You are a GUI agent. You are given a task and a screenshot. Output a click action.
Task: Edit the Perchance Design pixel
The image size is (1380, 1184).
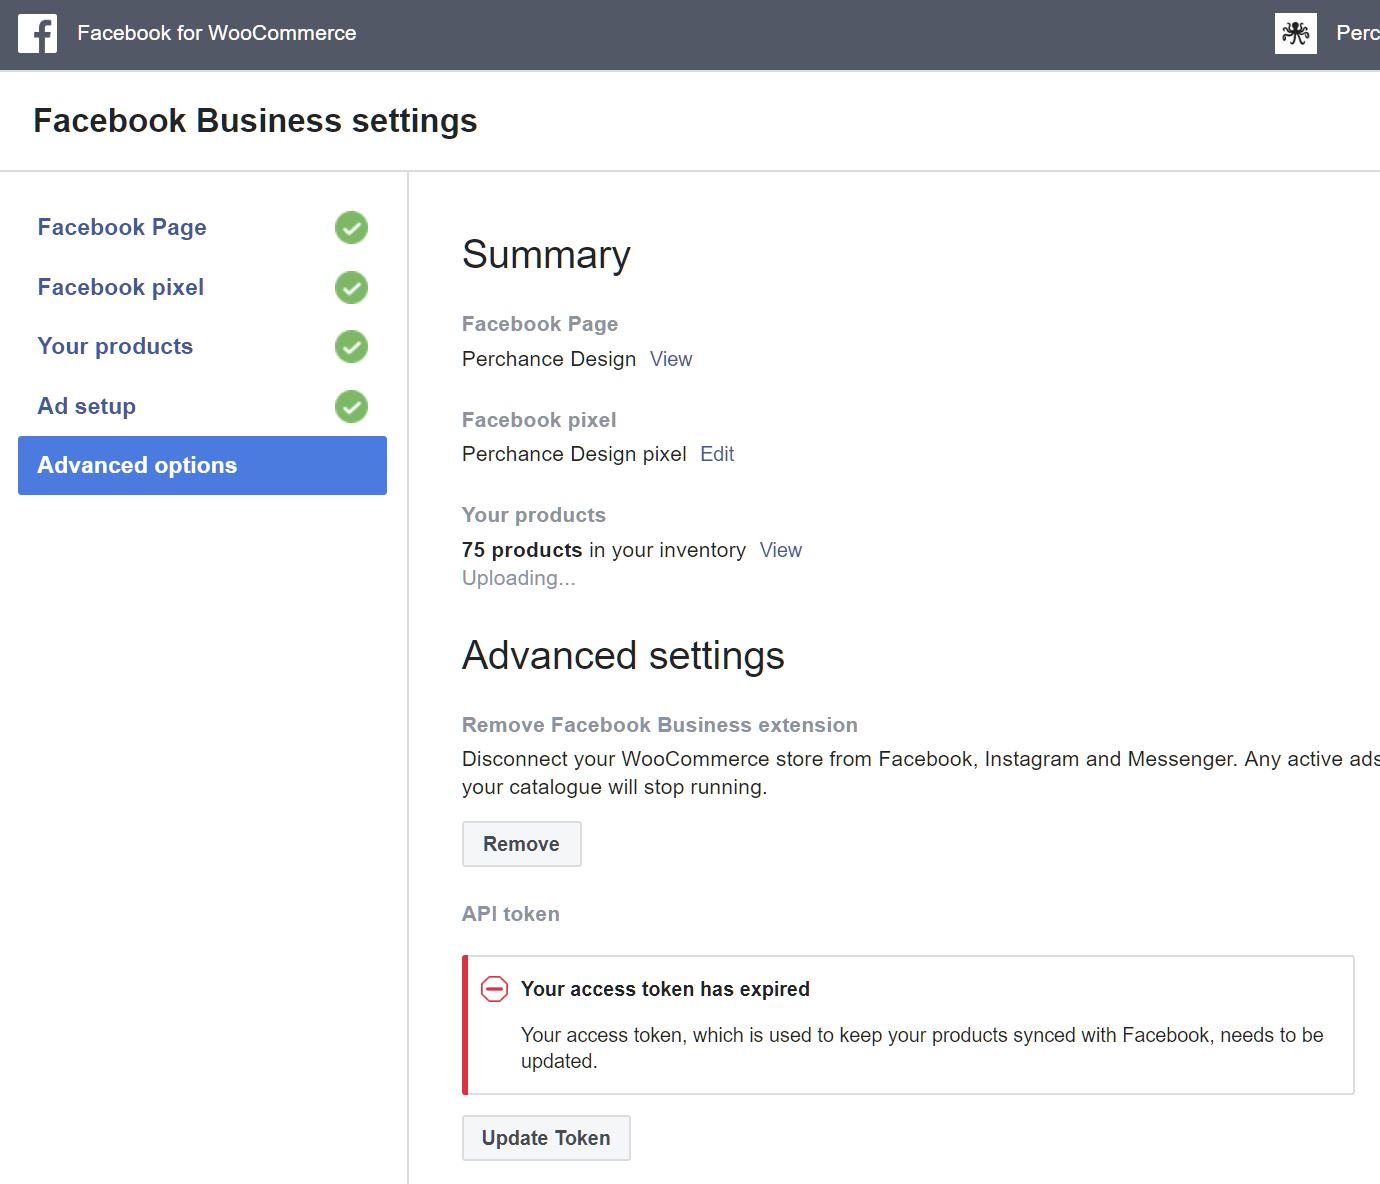point(717,454)
